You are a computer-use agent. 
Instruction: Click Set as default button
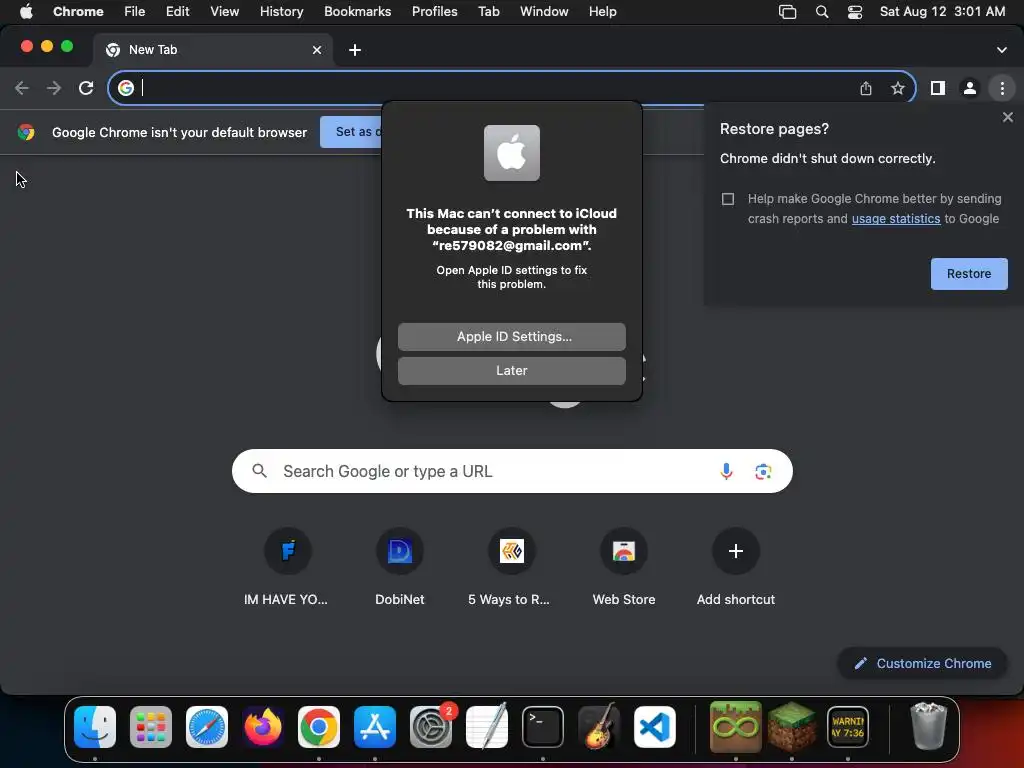pos(351,132)
